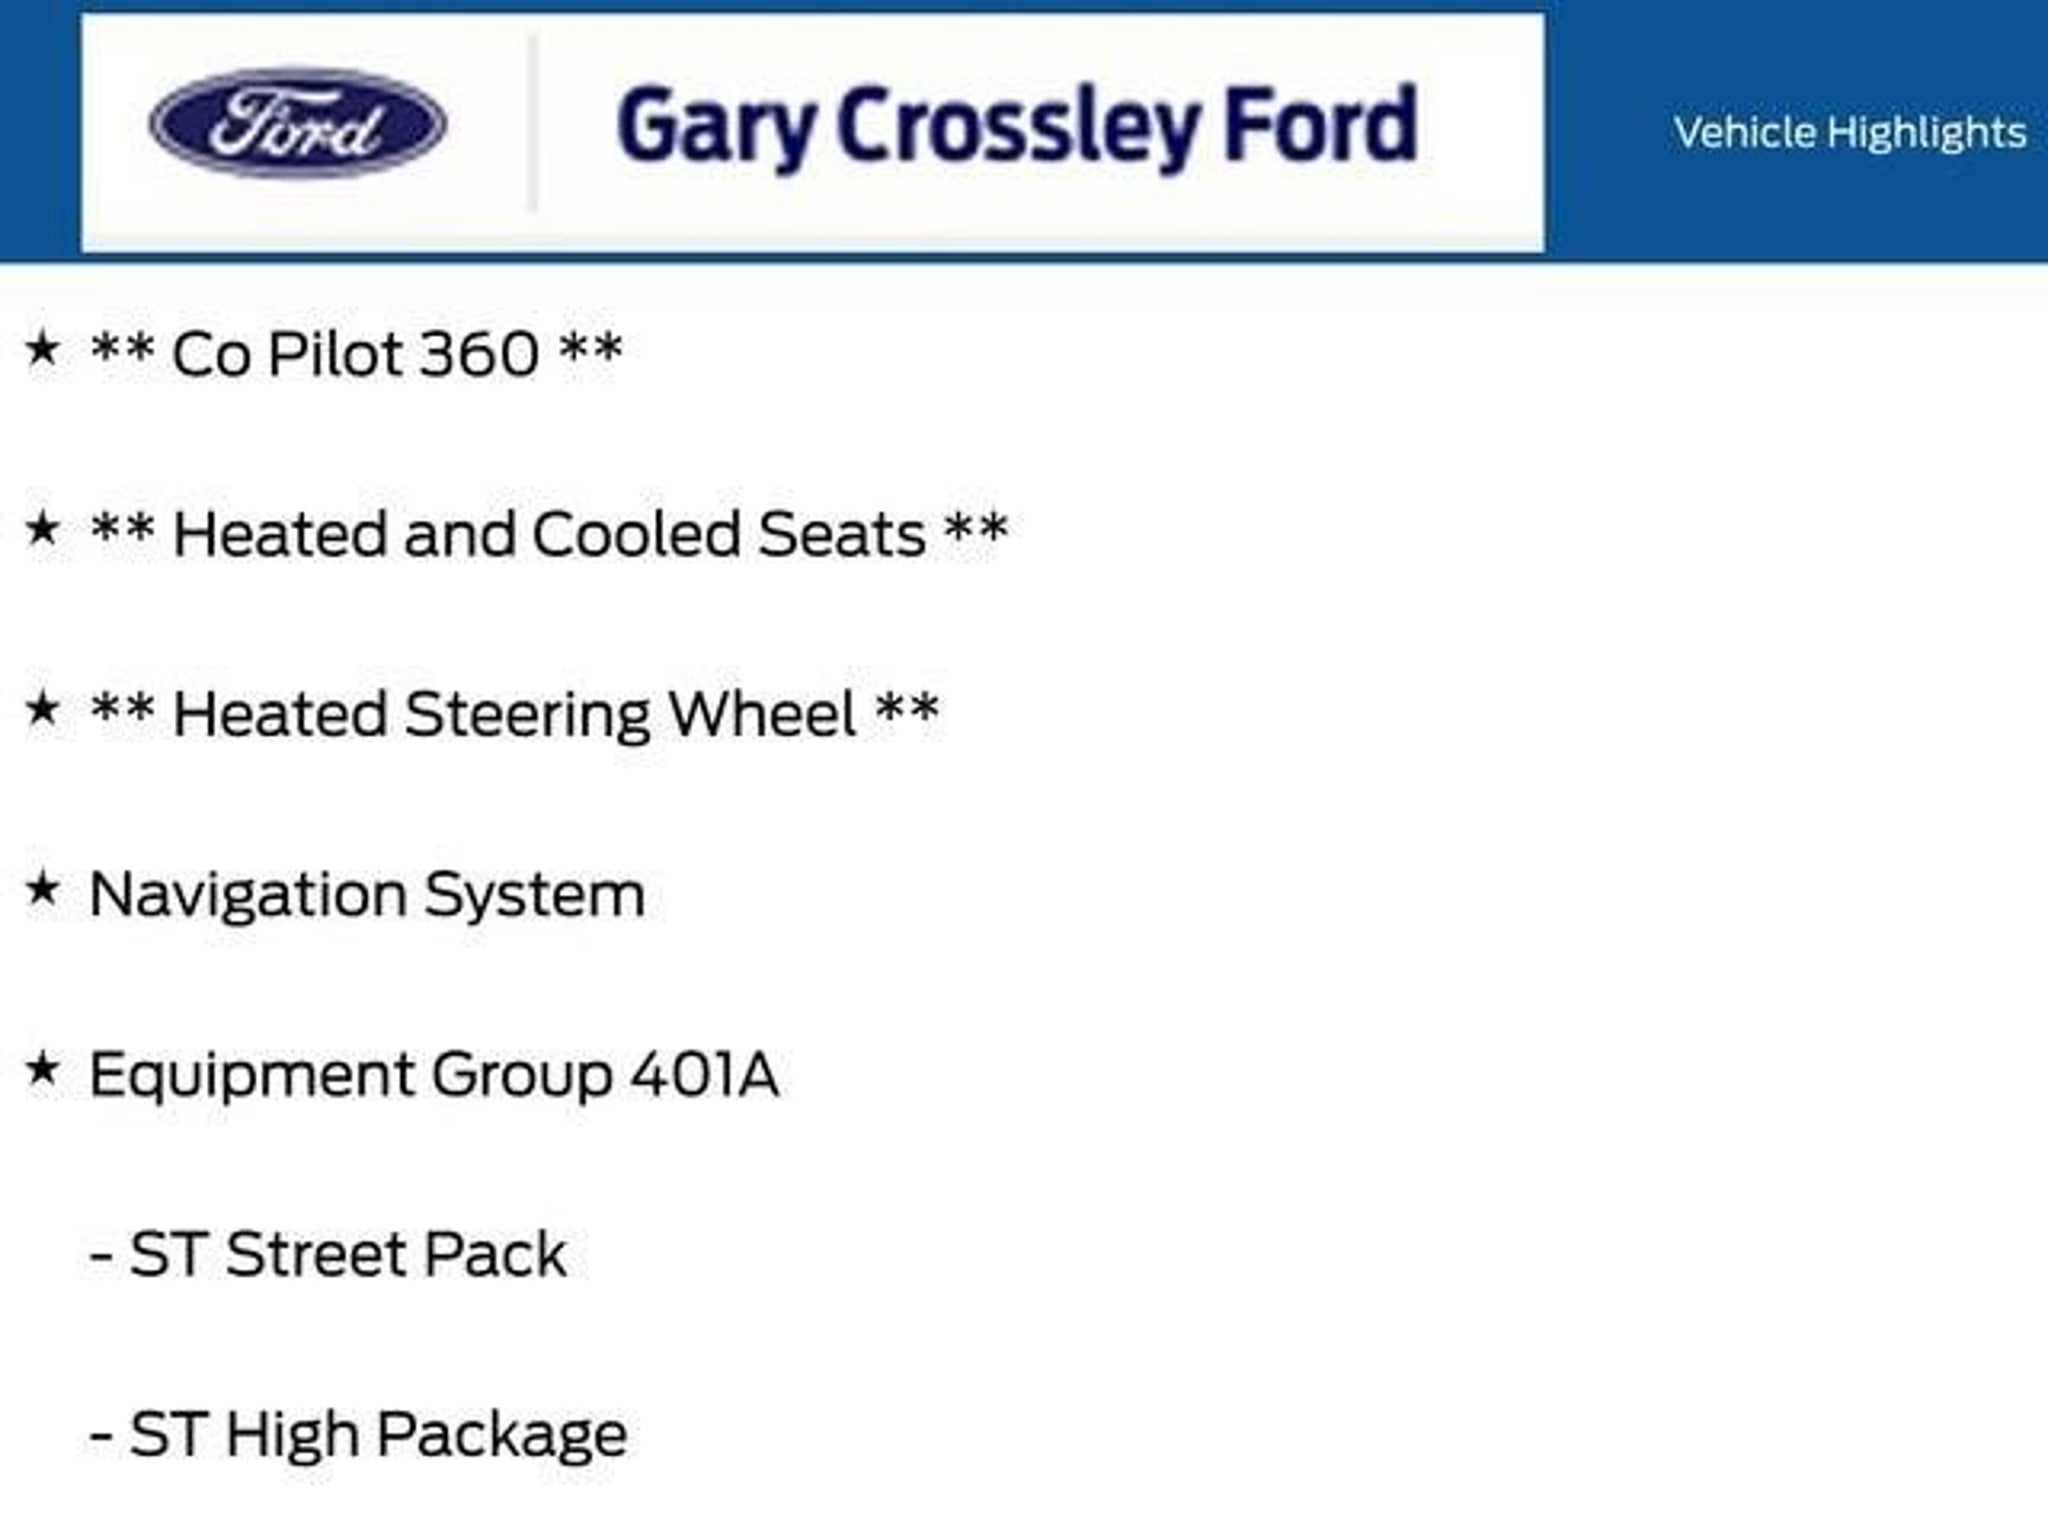Viewport: 2048px width, 1536px height.
Task: Click the Navigation System highlight
Action: pyautogui.click(x=366, y=894)
